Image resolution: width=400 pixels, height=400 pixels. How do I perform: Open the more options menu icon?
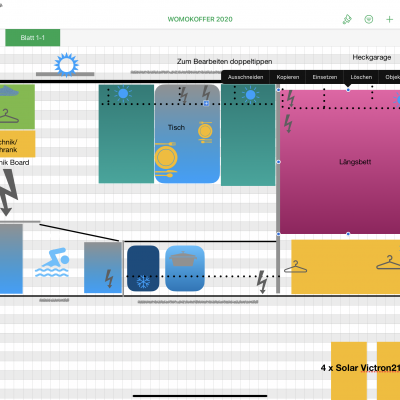coord(368,19)
